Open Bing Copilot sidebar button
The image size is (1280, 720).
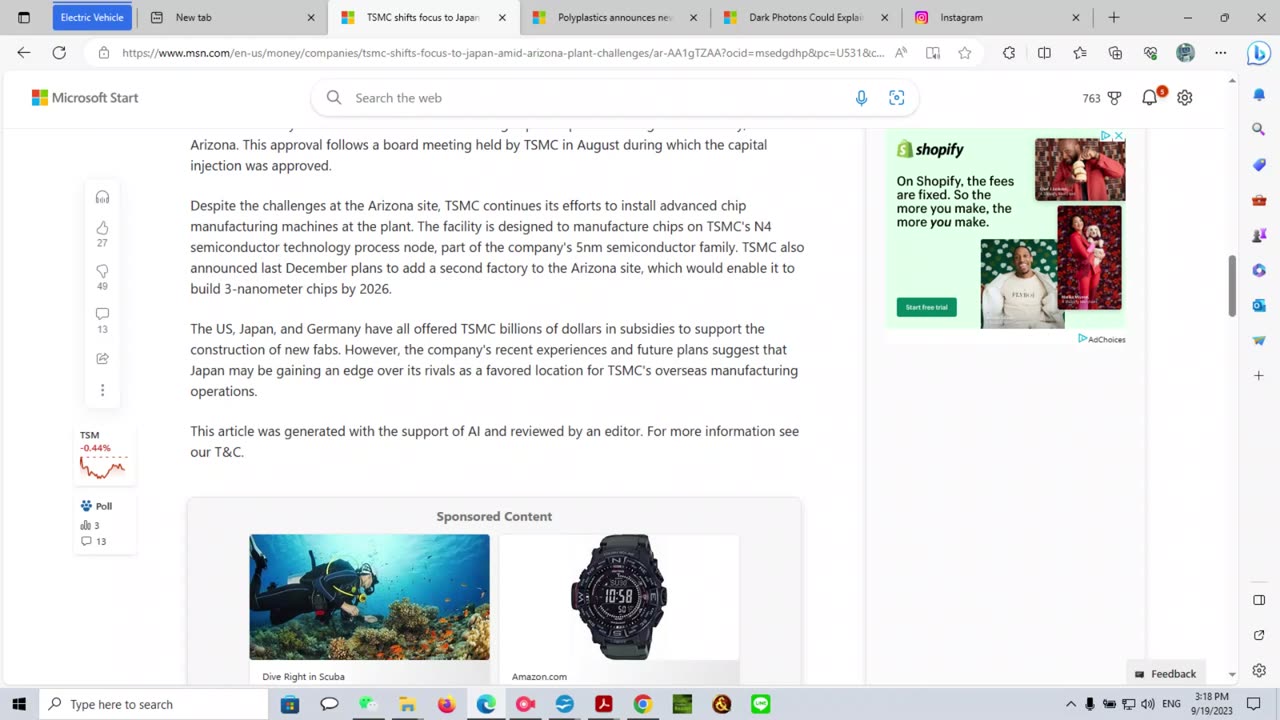click(1259, 54)
